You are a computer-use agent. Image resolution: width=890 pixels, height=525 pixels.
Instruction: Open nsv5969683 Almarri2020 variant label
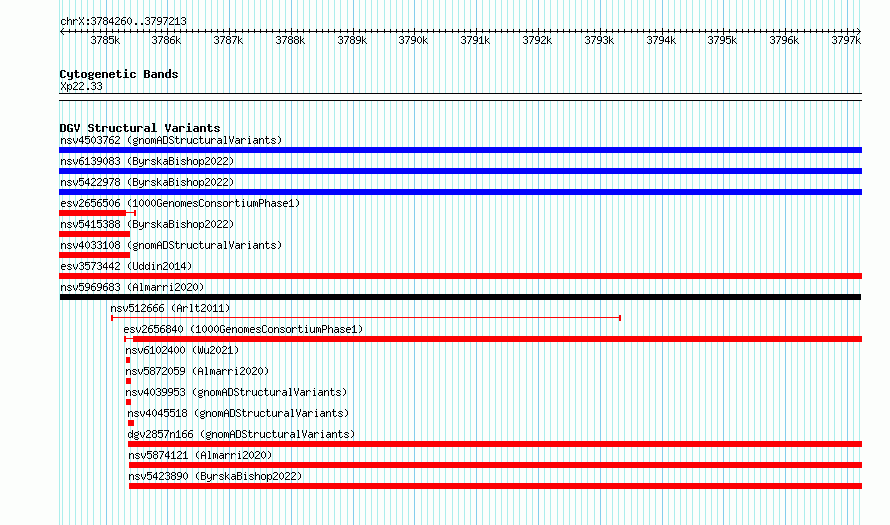(132, 287)
